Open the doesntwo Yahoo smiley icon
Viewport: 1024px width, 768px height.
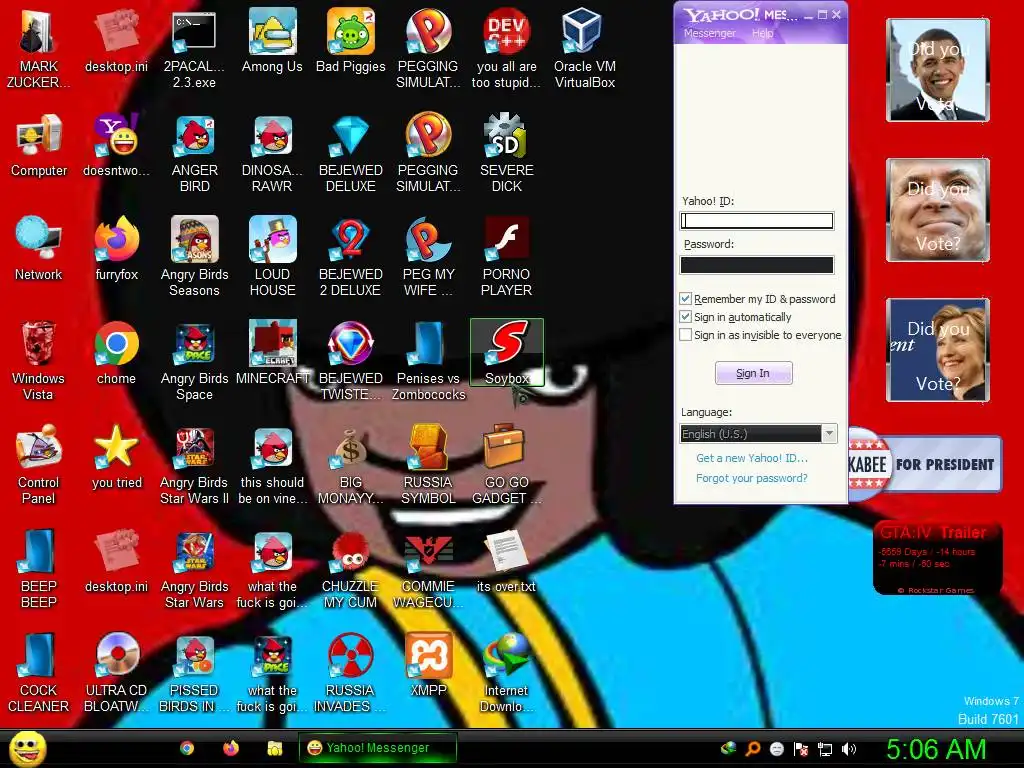[x=117, y=145]
